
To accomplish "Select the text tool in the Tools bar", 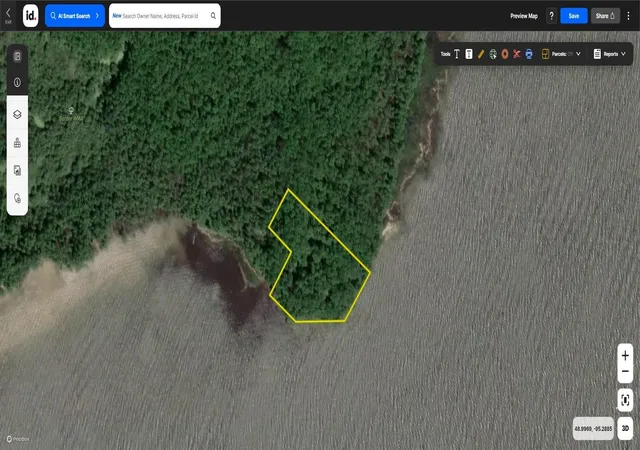I will click(457, 54).
